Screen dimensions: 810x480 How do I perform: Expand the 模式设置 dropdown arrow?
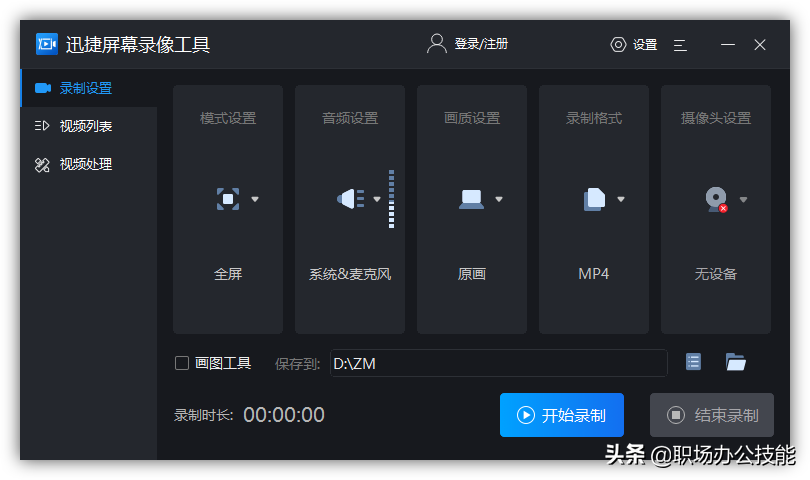click(x=255, y=199)
